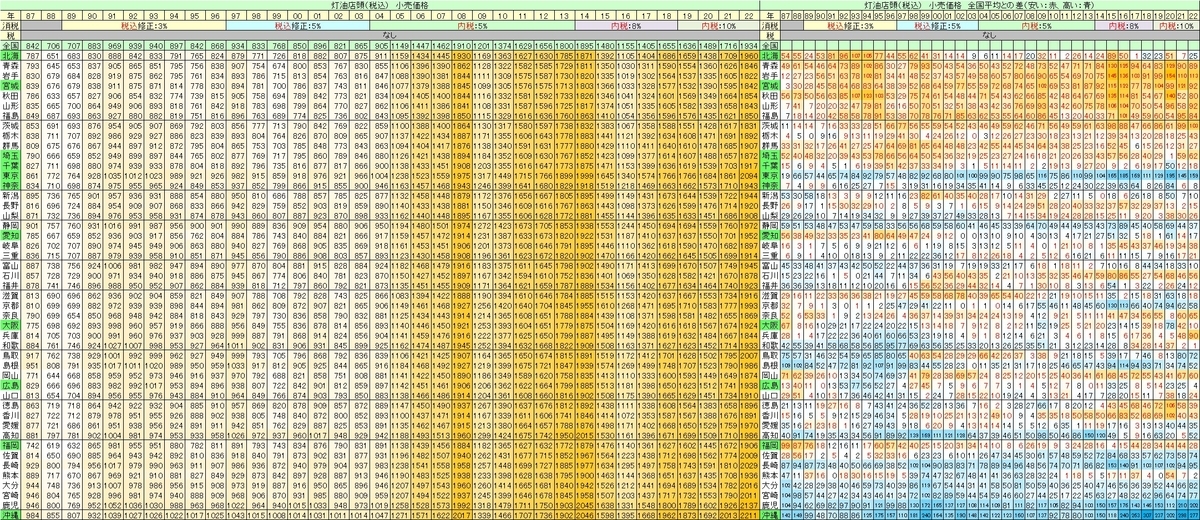Click the 税込修正:3% header in the price table
Viewport: 1200px width, 520px height.
tap(145, 25)
